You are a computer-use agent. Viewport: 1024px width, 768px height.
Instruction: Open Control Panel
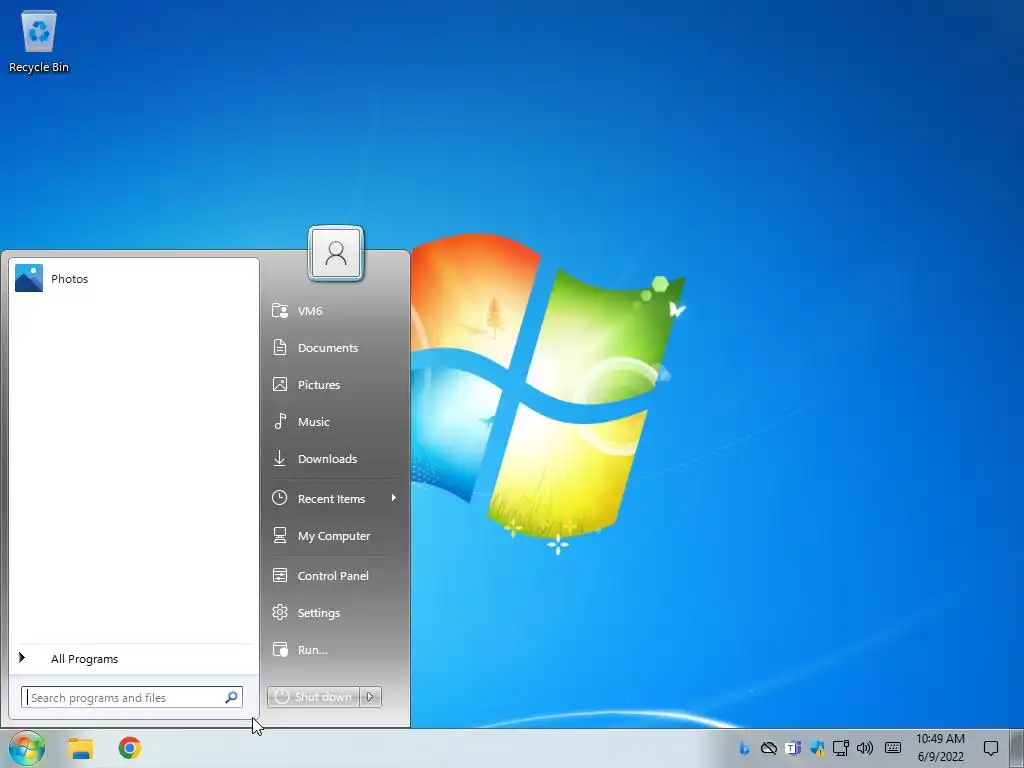[334, 575]
